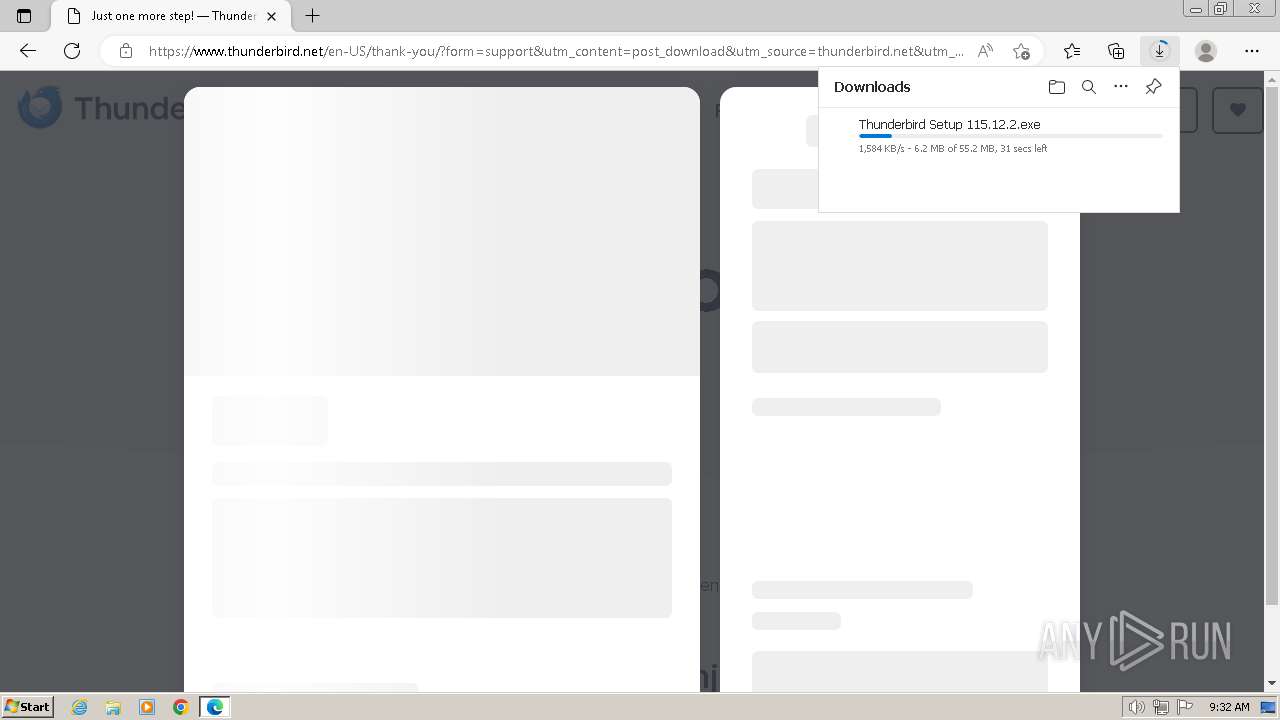Open the Windows Start menu
Image resolution: width=1280 pixels, height=720 pixels.
pyautogui.click(x=28, y=707)
